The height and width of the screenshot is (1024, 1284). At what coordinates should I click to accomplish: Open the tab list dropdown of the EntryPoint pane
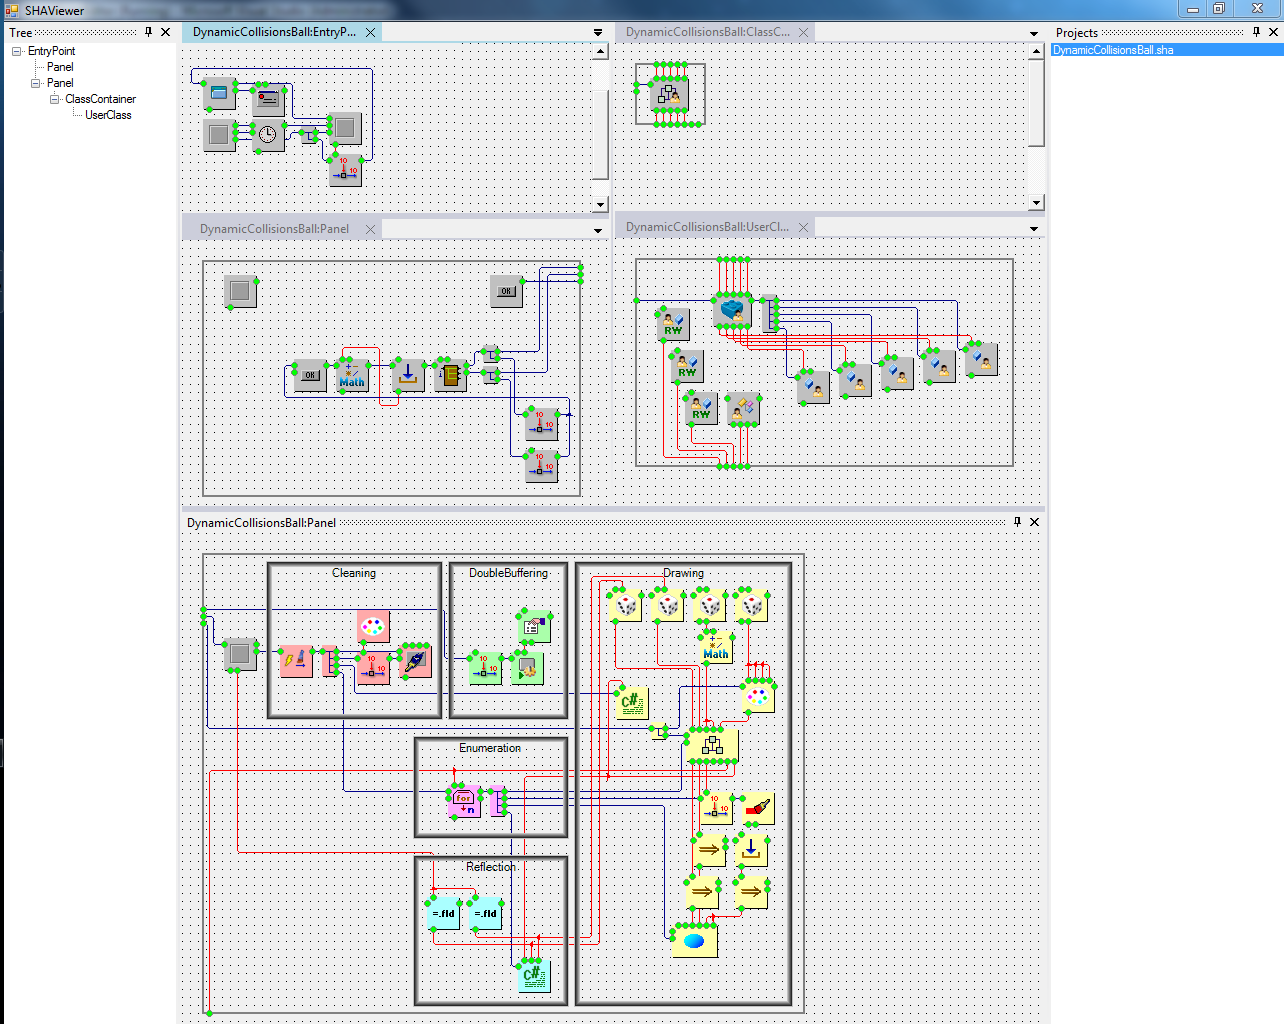pyautogui.click(x=598, y=33)
